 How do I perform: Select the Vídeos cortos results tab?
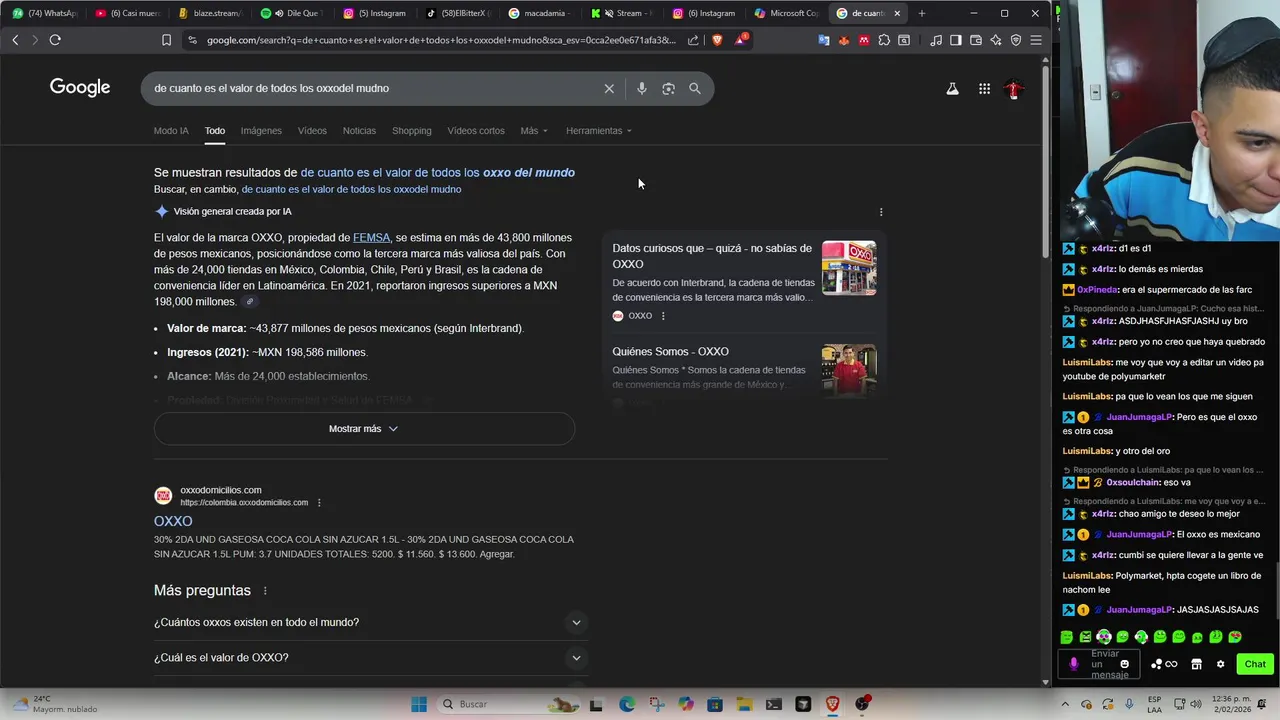point(476,131)
